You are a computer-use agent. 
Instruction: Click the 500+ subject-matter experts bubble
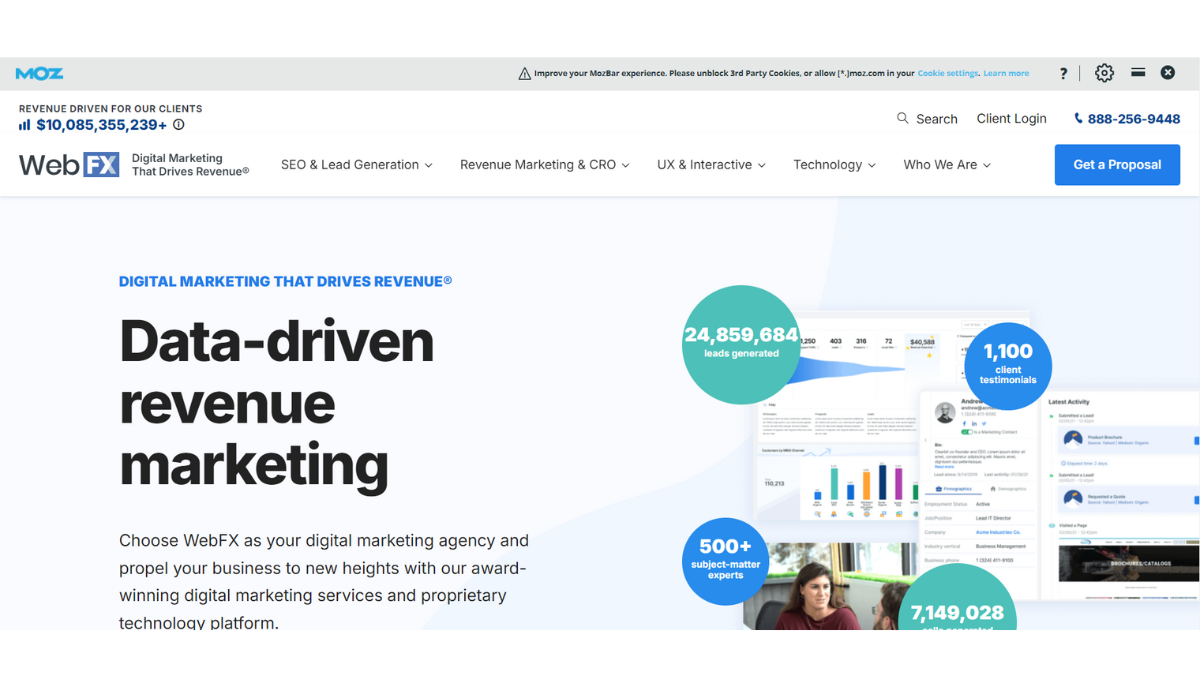coord(725,561)
